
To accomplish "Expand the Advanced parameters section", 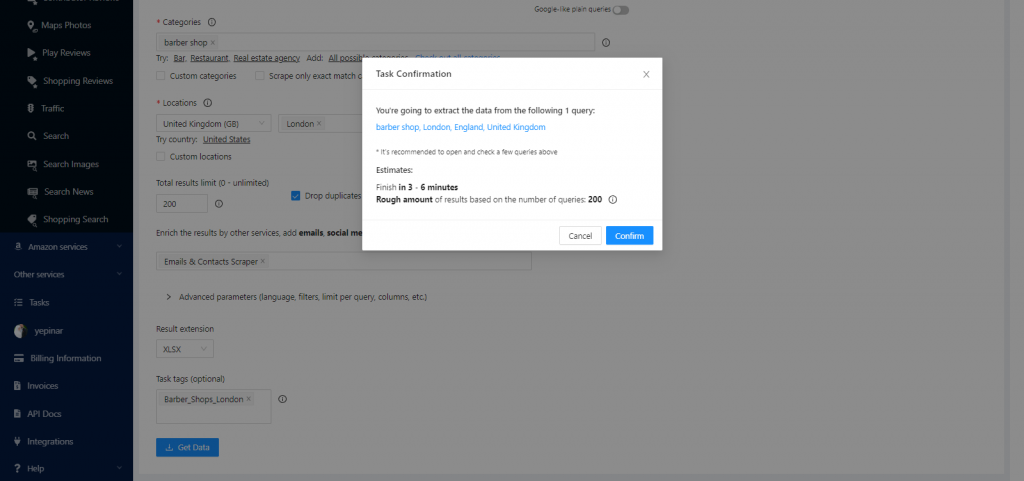I will tap(168, 297).
